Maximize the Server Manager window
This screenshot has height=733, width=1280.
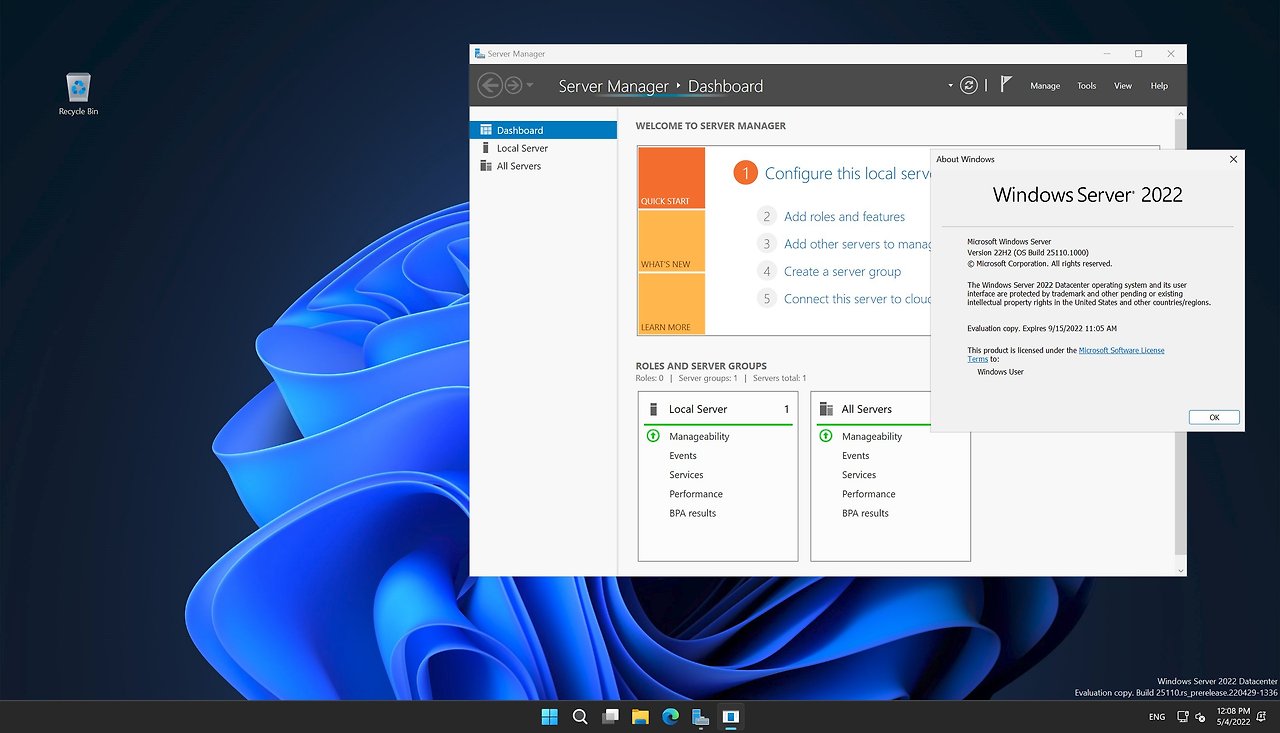pos(1138,54)
